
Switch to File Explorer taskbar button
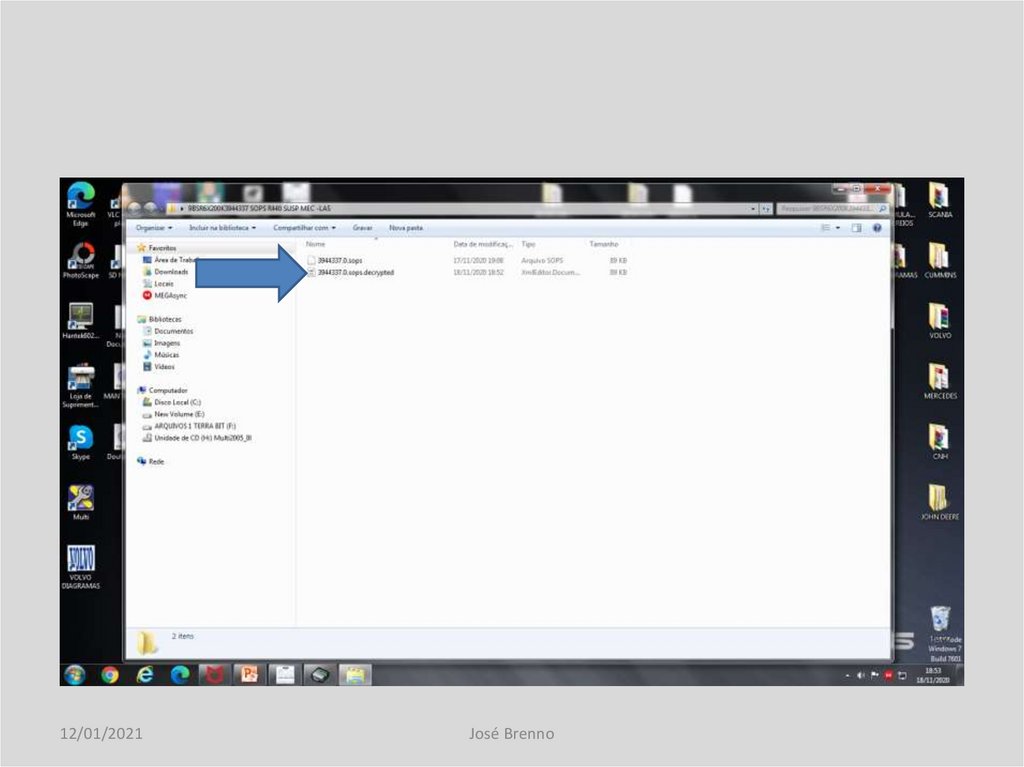coord(355,674)
